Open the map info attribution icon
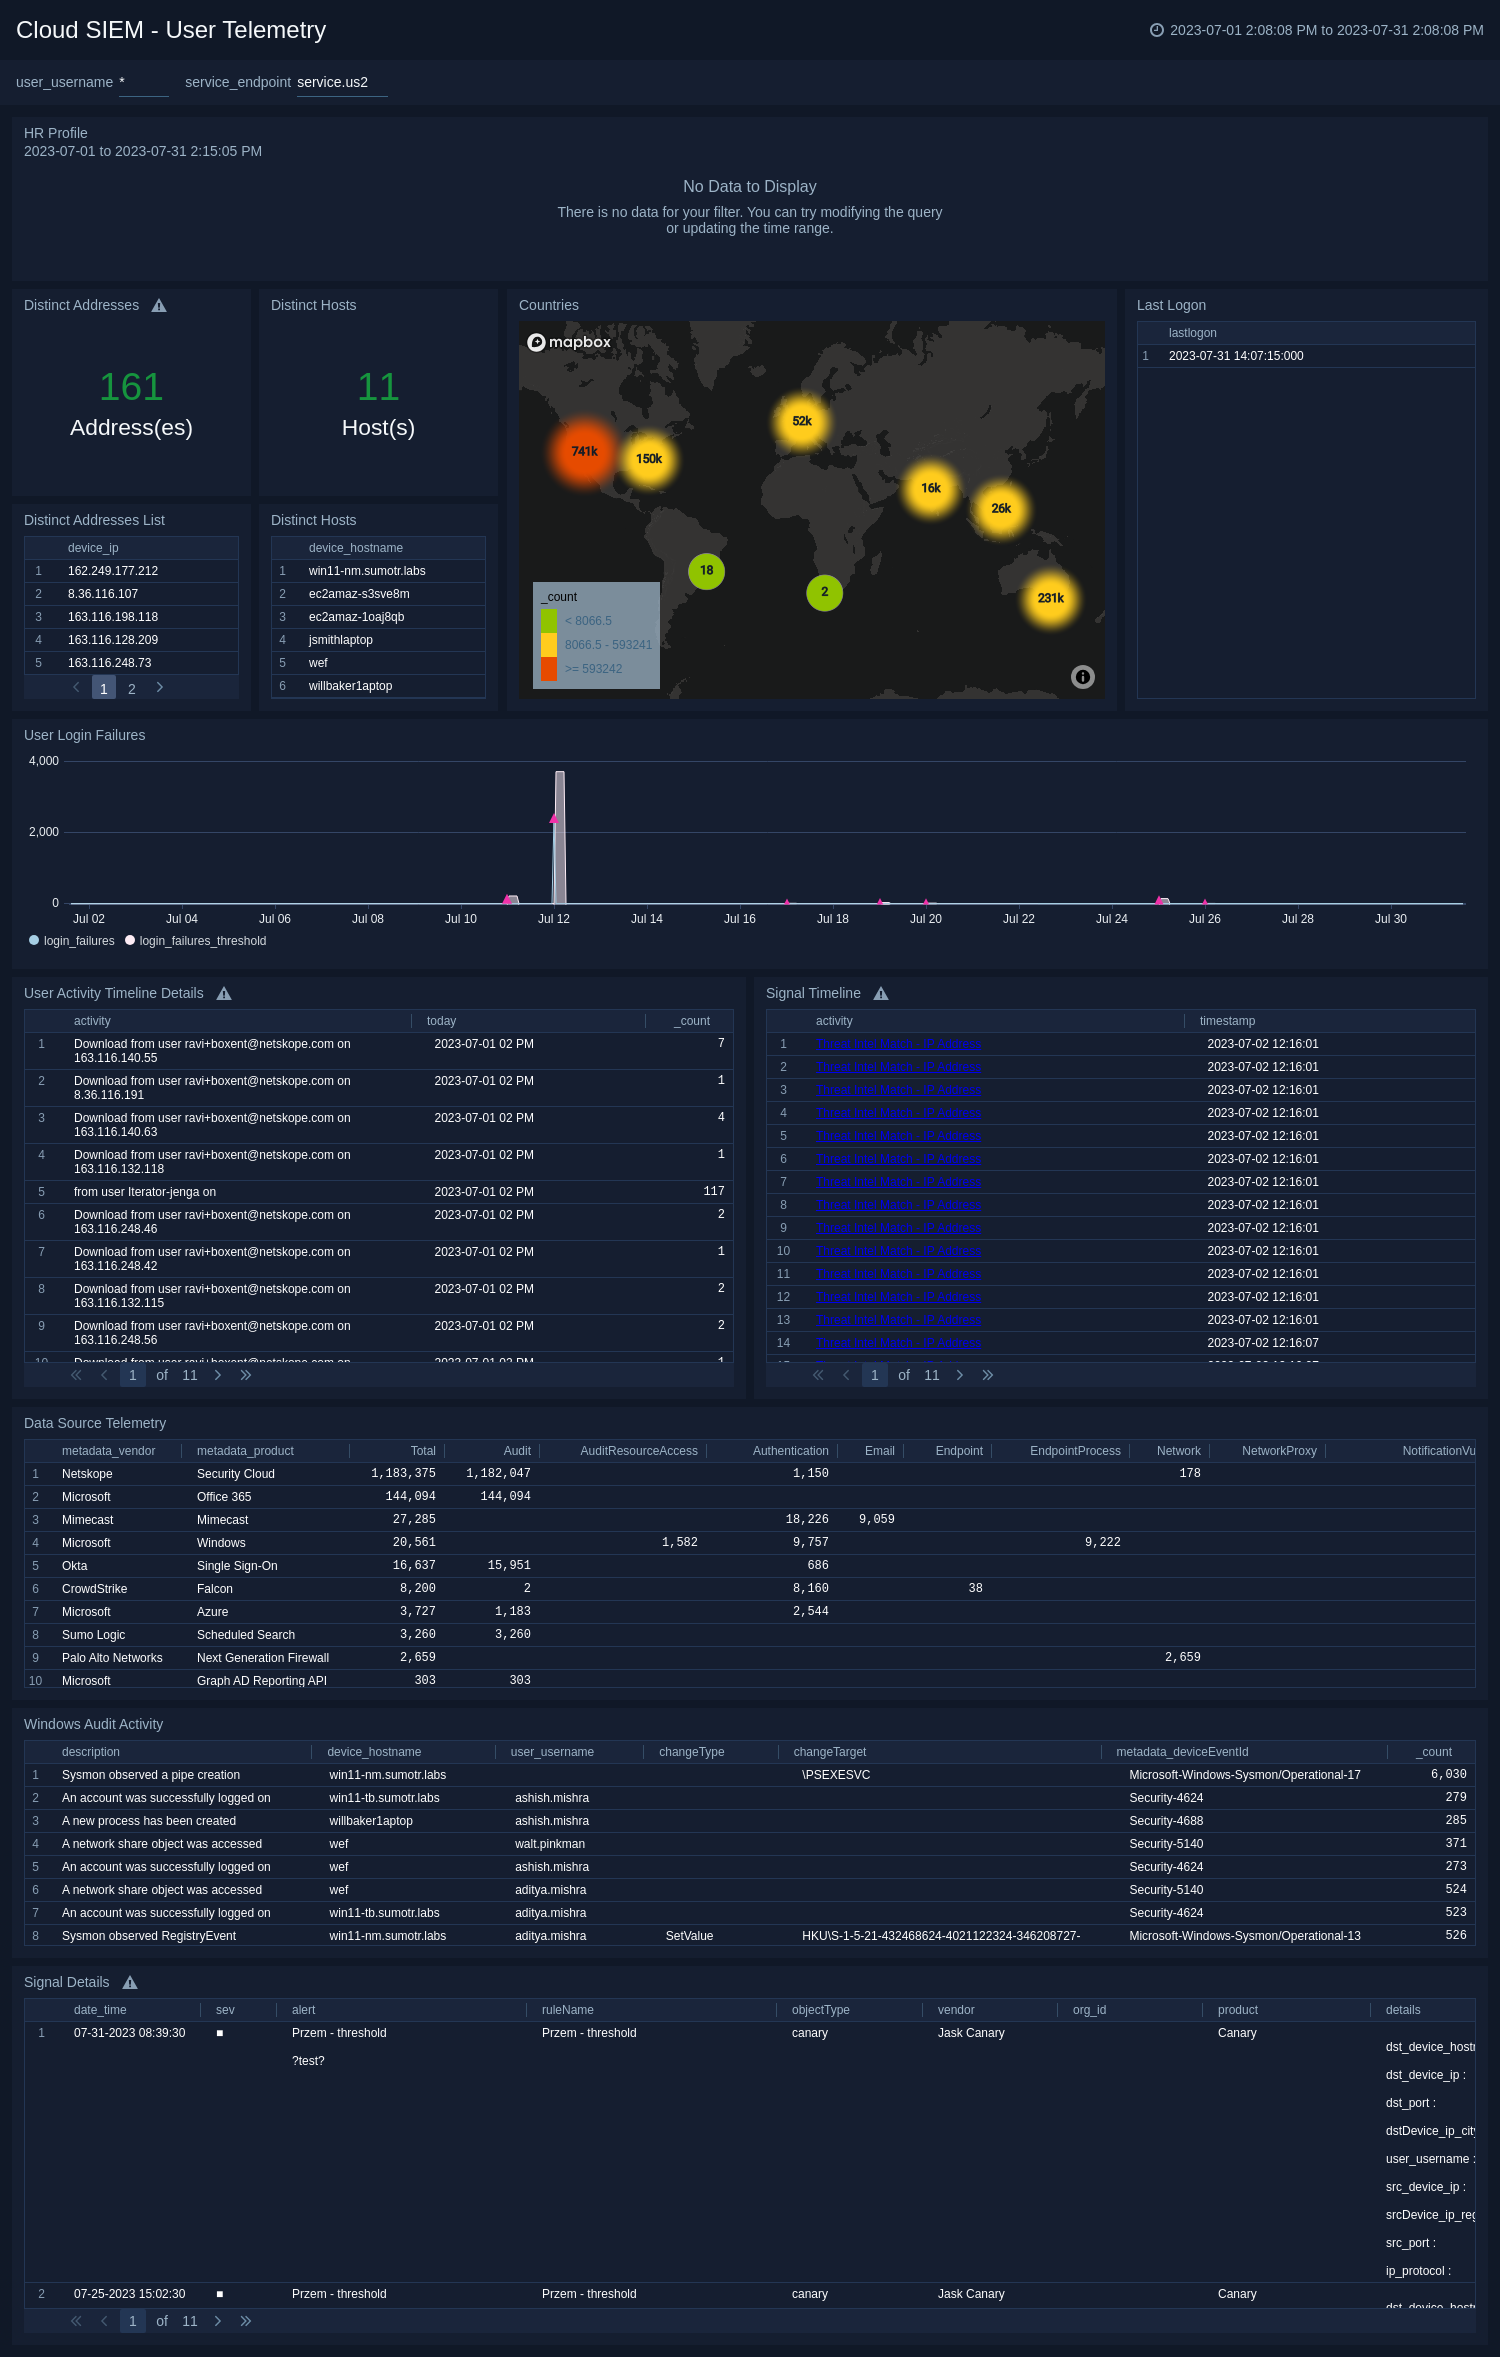This screenshot has width=1500, height=2357. coord(1082,677)
